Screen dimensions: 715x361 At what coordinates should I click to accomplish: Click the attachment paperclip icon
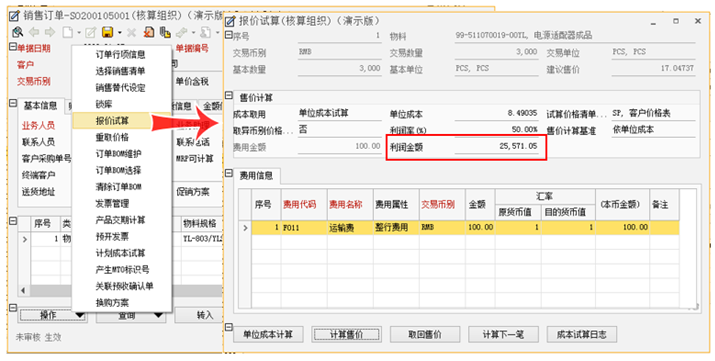click(165, 32)
